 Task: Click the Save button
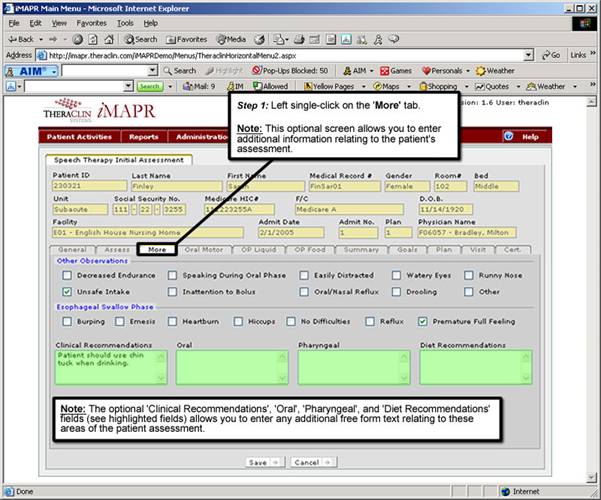(x=265, y=462)
